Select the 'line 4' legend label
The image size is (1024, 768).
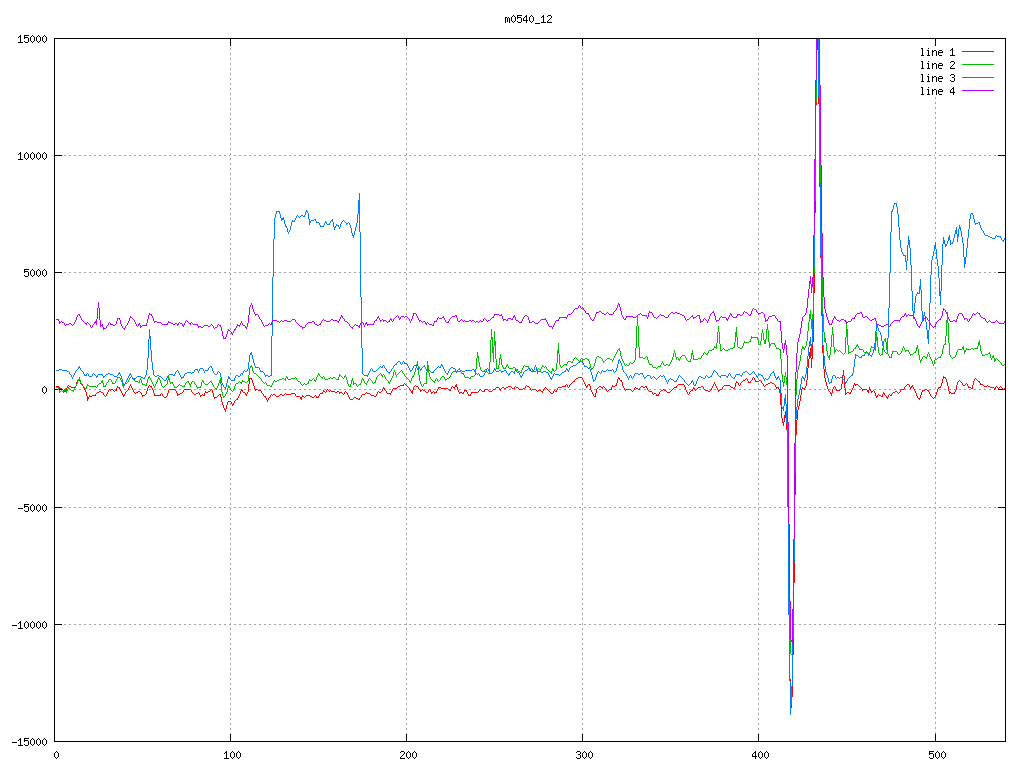[x=937, y=91]
